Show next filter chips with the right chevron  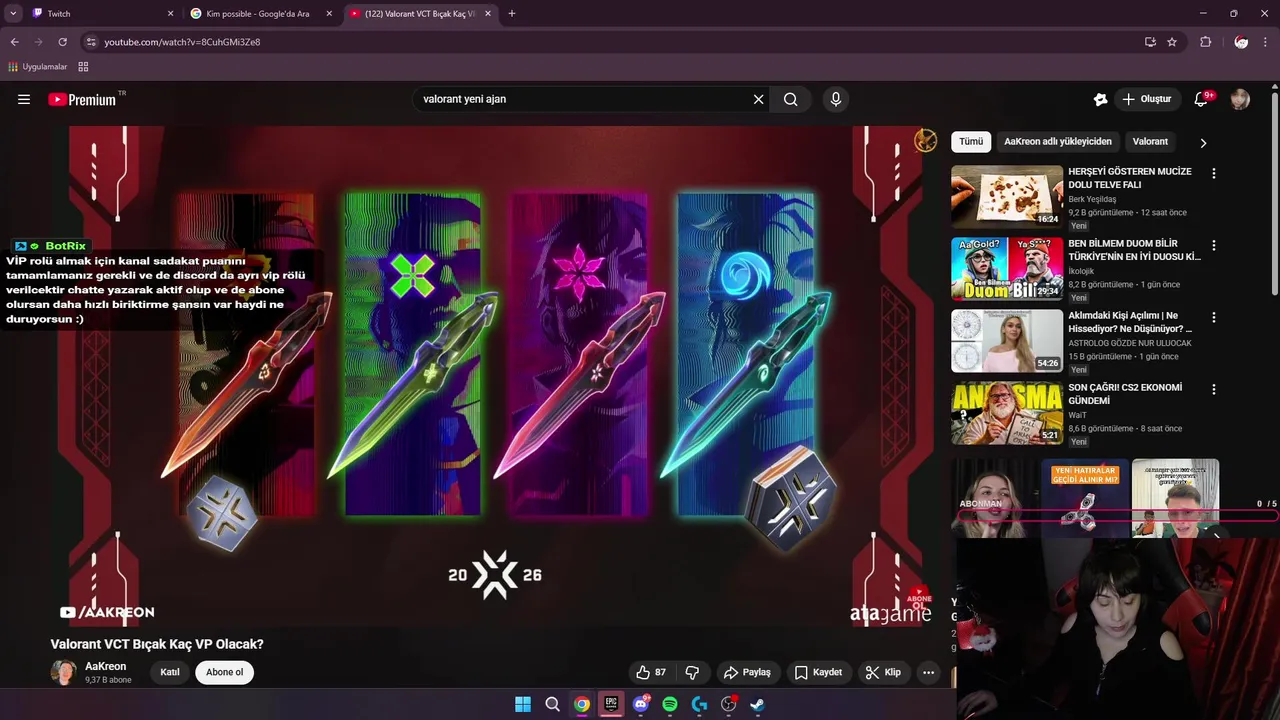click(1203, 143)
